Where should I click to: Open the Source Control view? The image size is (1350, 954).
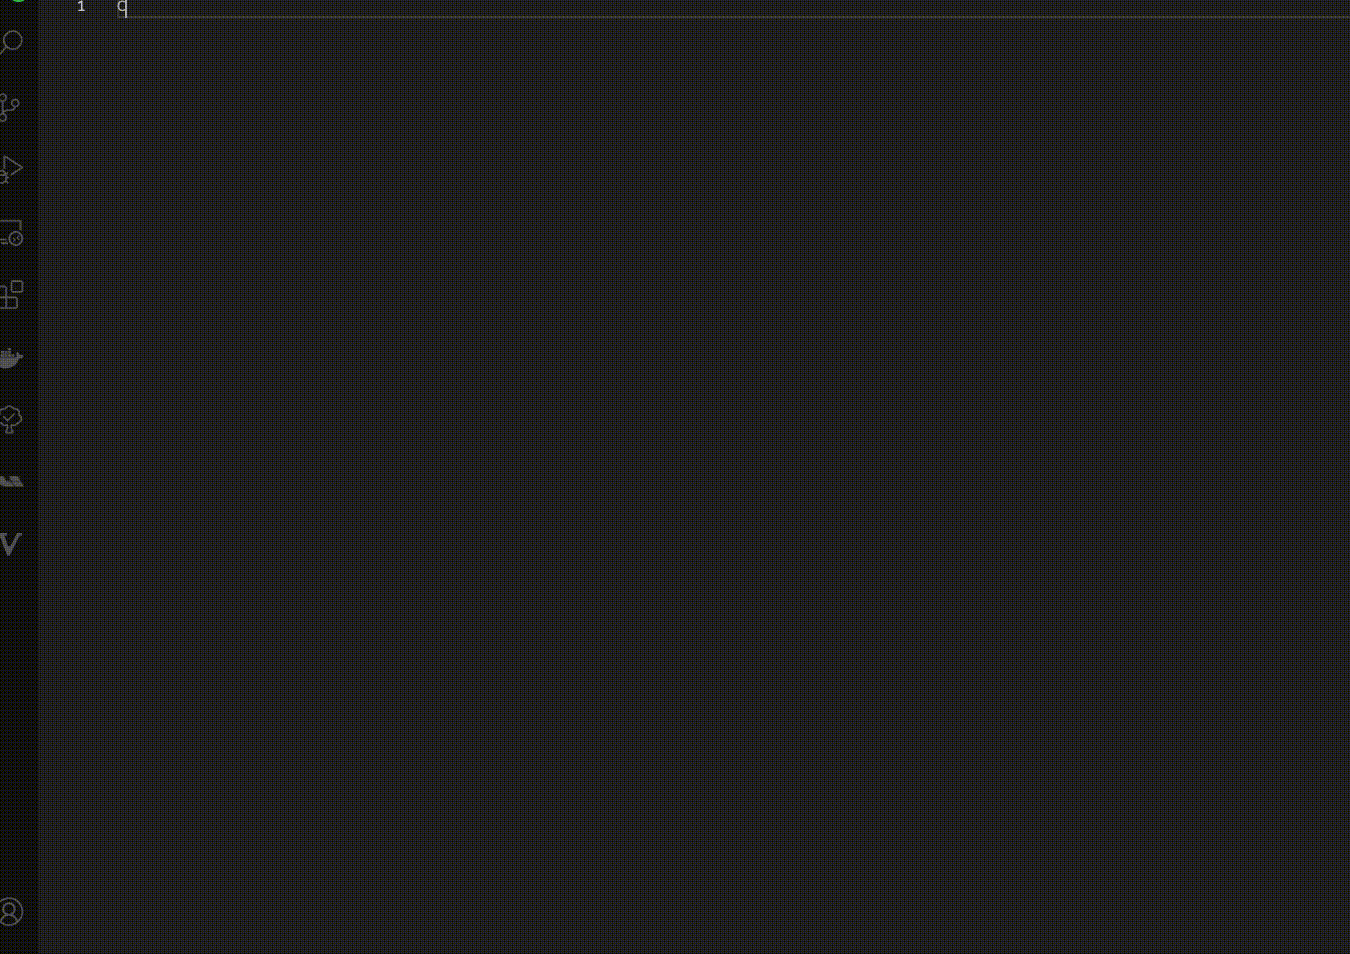tap(10, 107)
